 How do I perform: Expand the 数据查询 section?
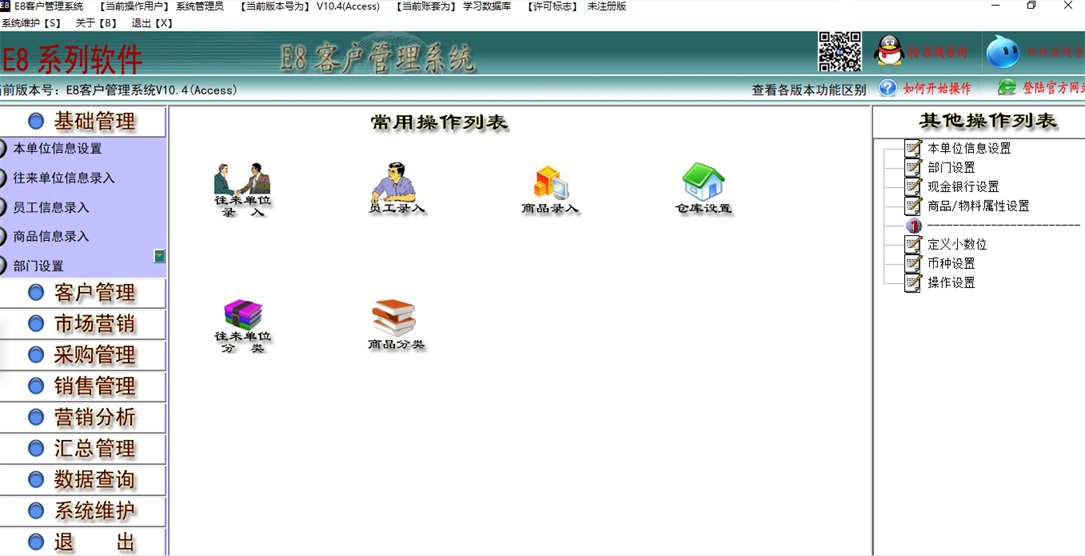click(x=84, y=480)
